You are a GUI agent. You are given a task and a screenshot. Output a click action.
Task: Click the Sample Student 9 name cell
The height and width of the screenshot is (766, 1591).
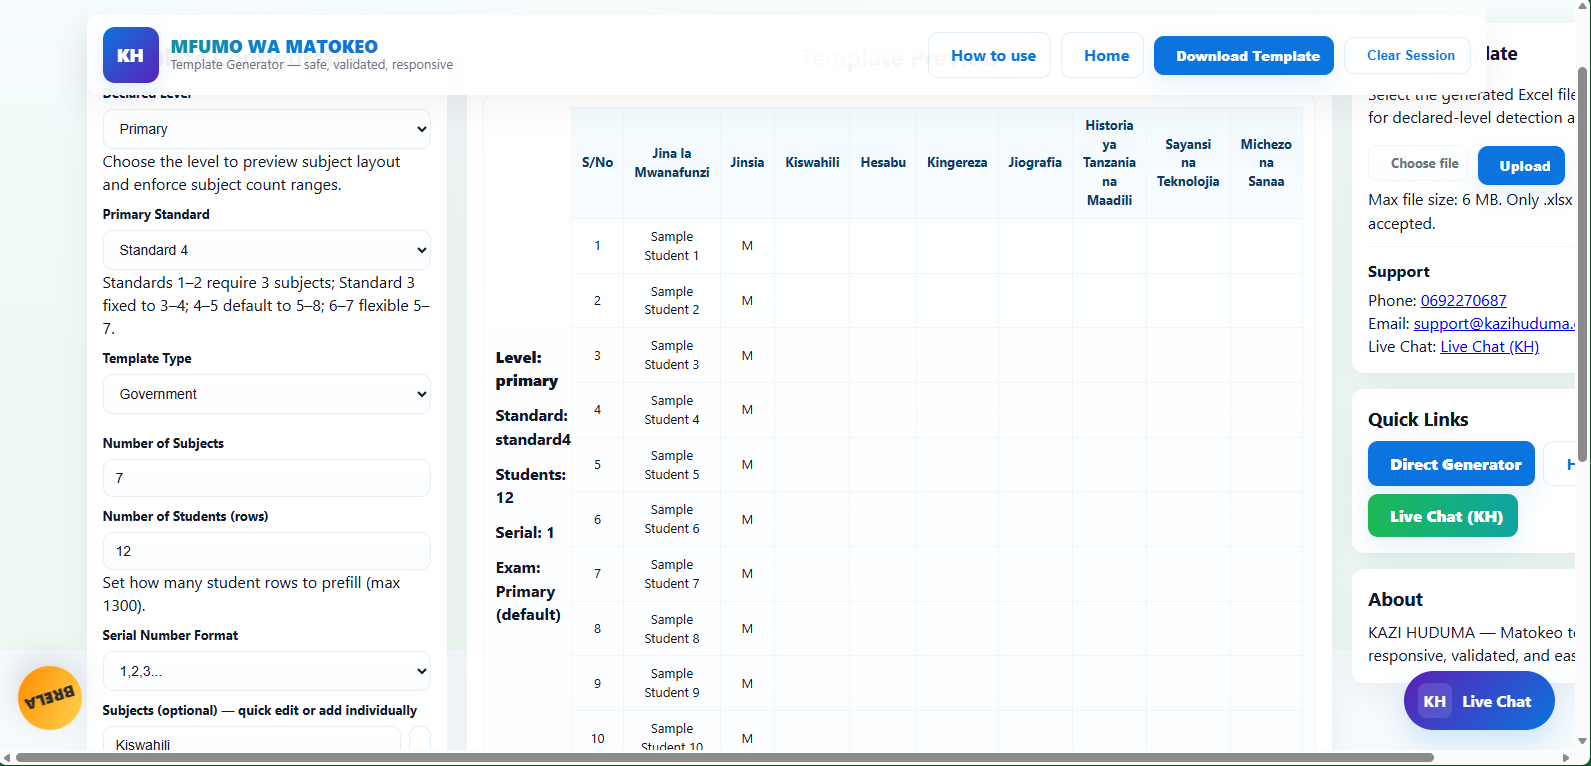pos(672,683)
